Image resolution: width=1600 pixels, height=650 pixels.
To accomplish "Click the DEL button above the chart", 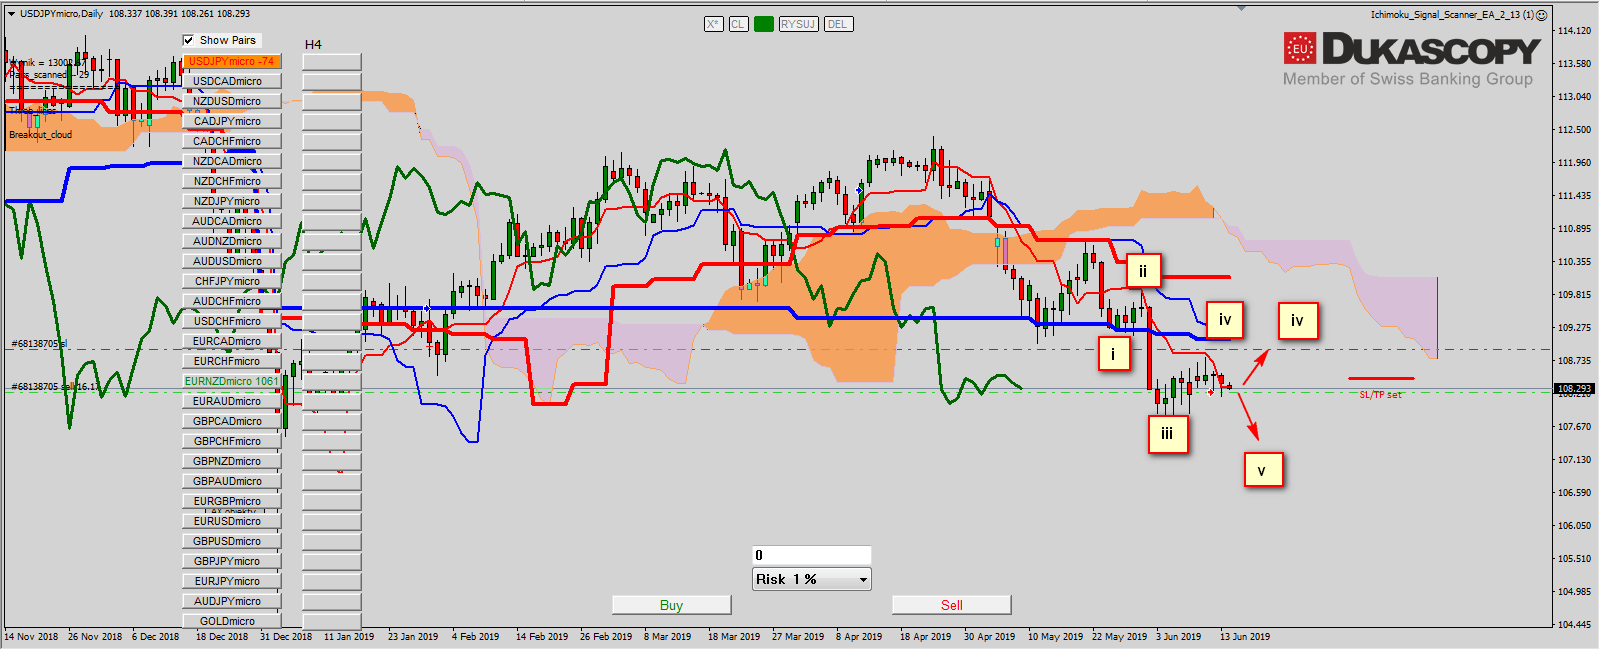I will click(837, 24).
